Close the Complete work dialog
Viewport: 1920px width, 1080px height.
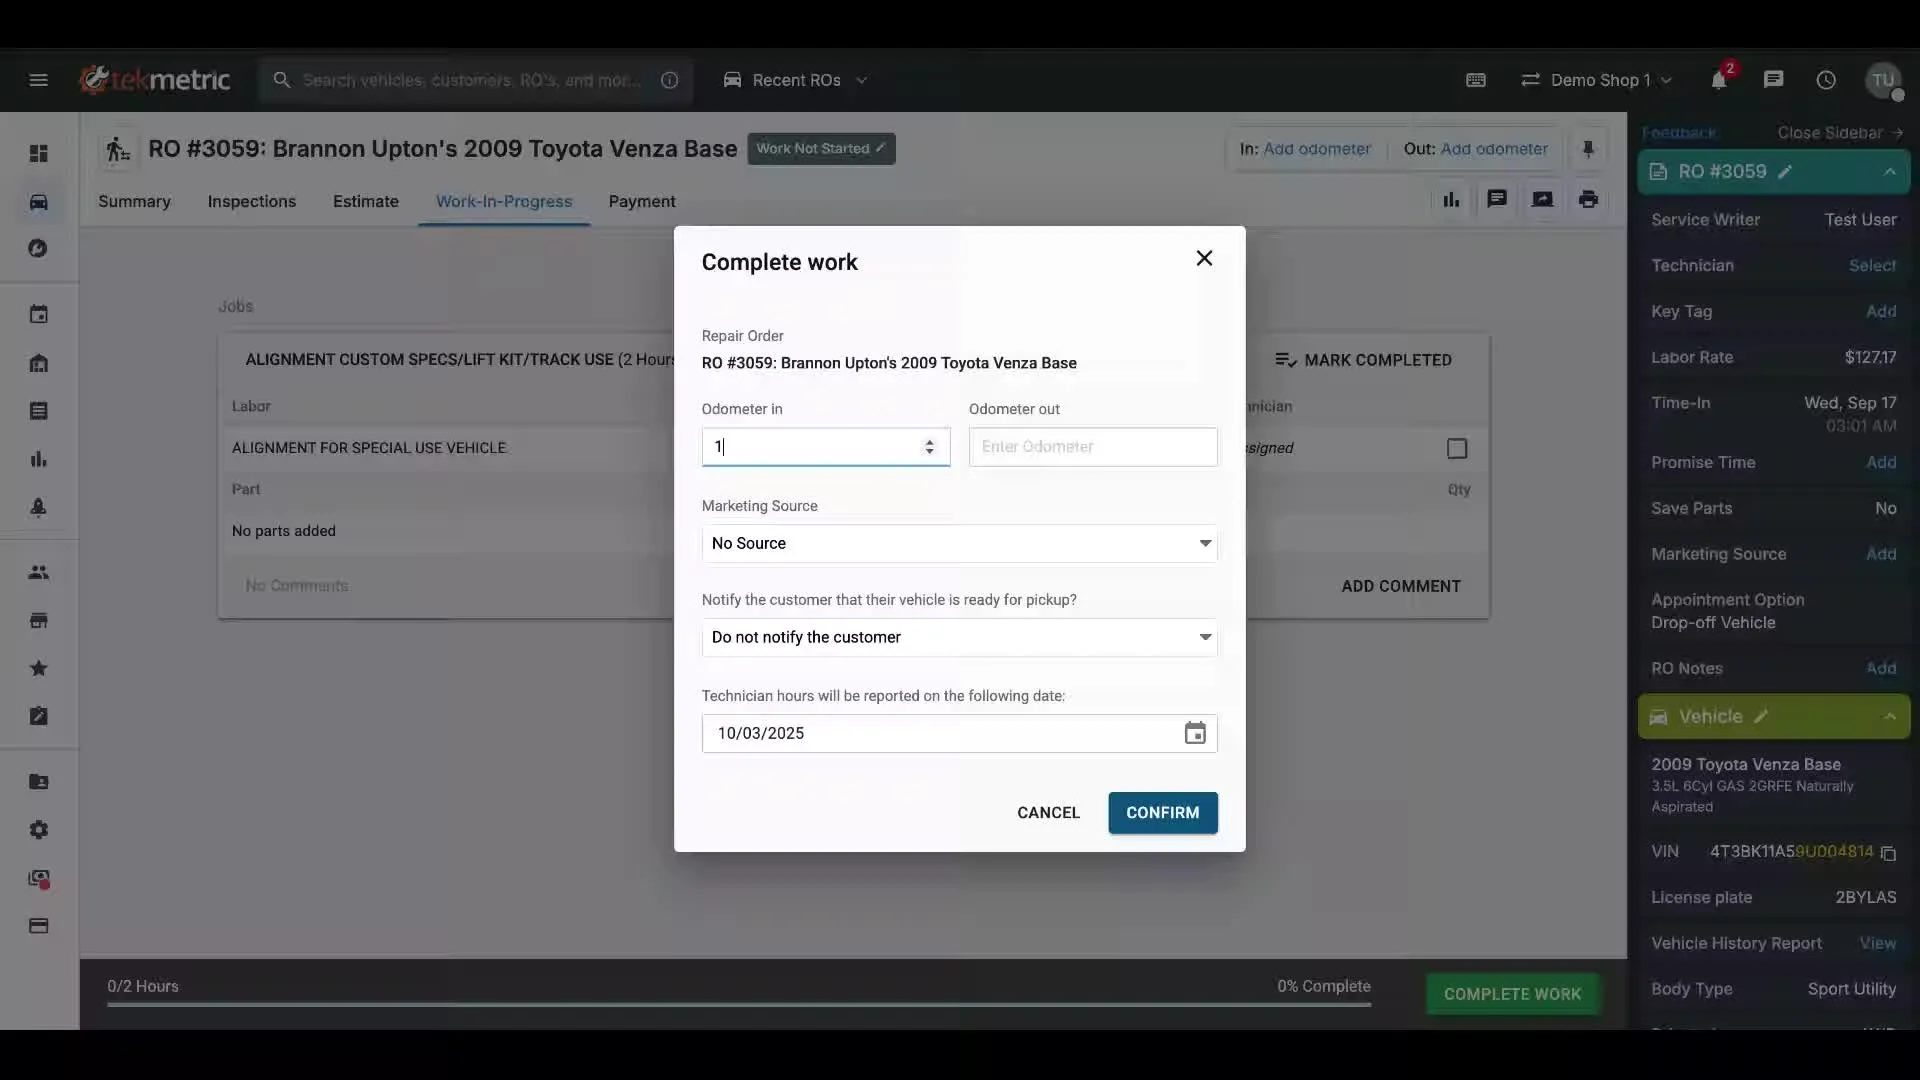[1204, 258]
